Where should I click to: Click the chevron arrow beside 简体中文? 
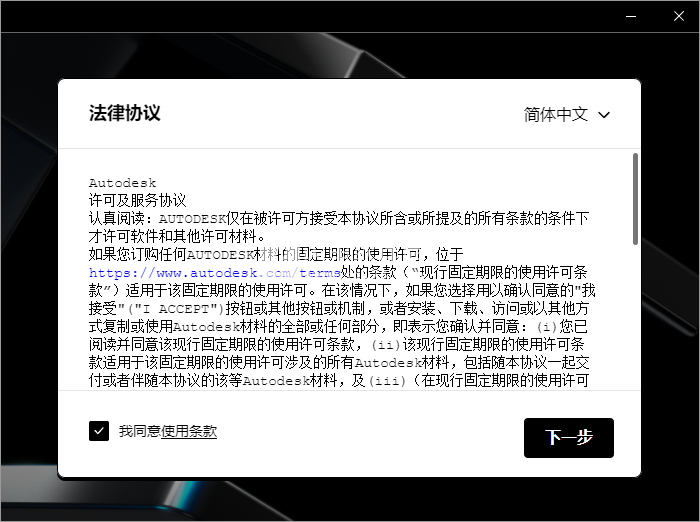(604, 115)
